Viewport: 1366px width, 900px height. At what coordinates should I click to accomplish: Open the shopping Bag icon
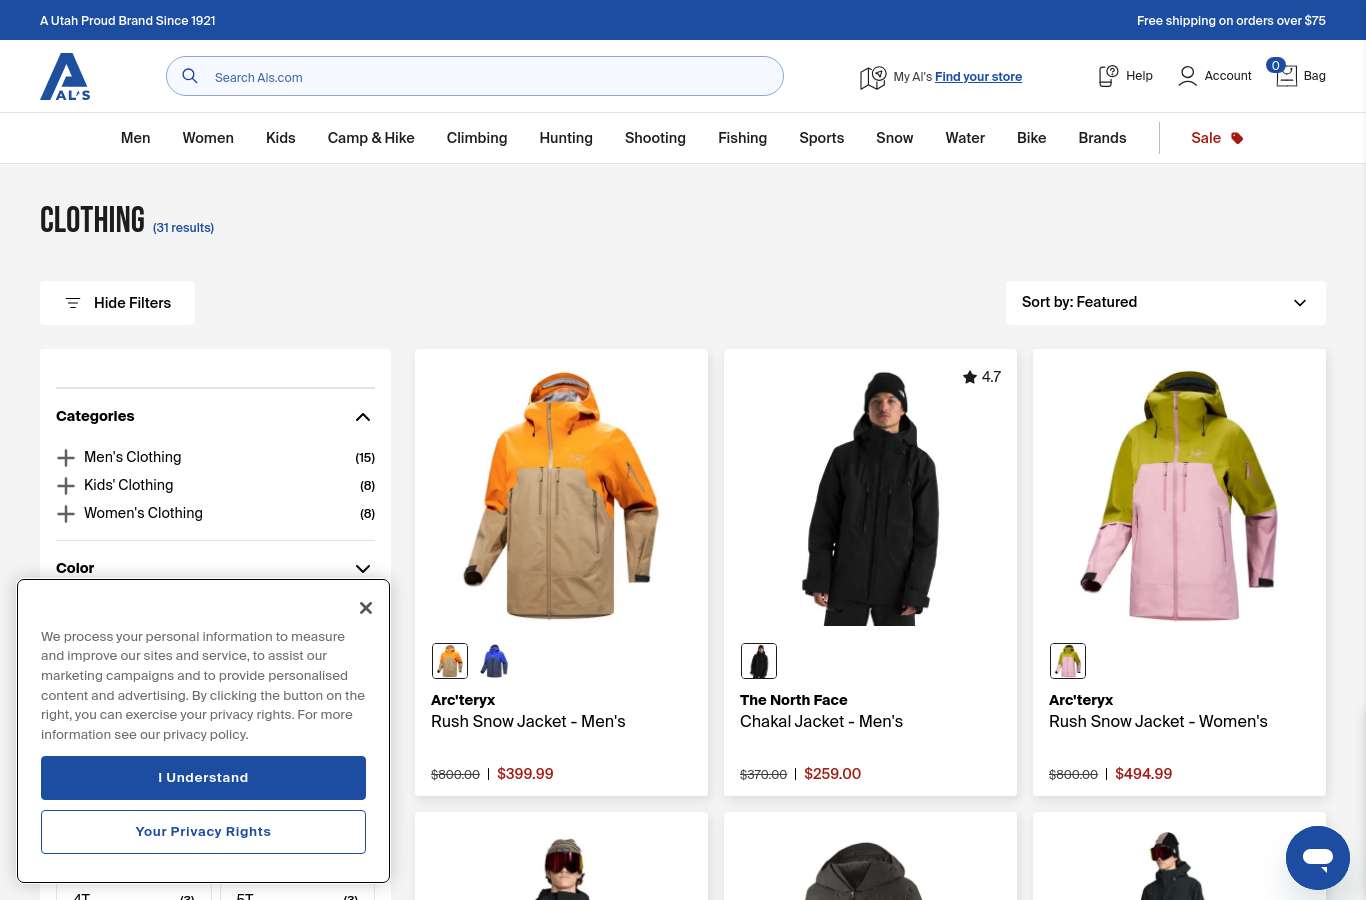point(1285,75)
